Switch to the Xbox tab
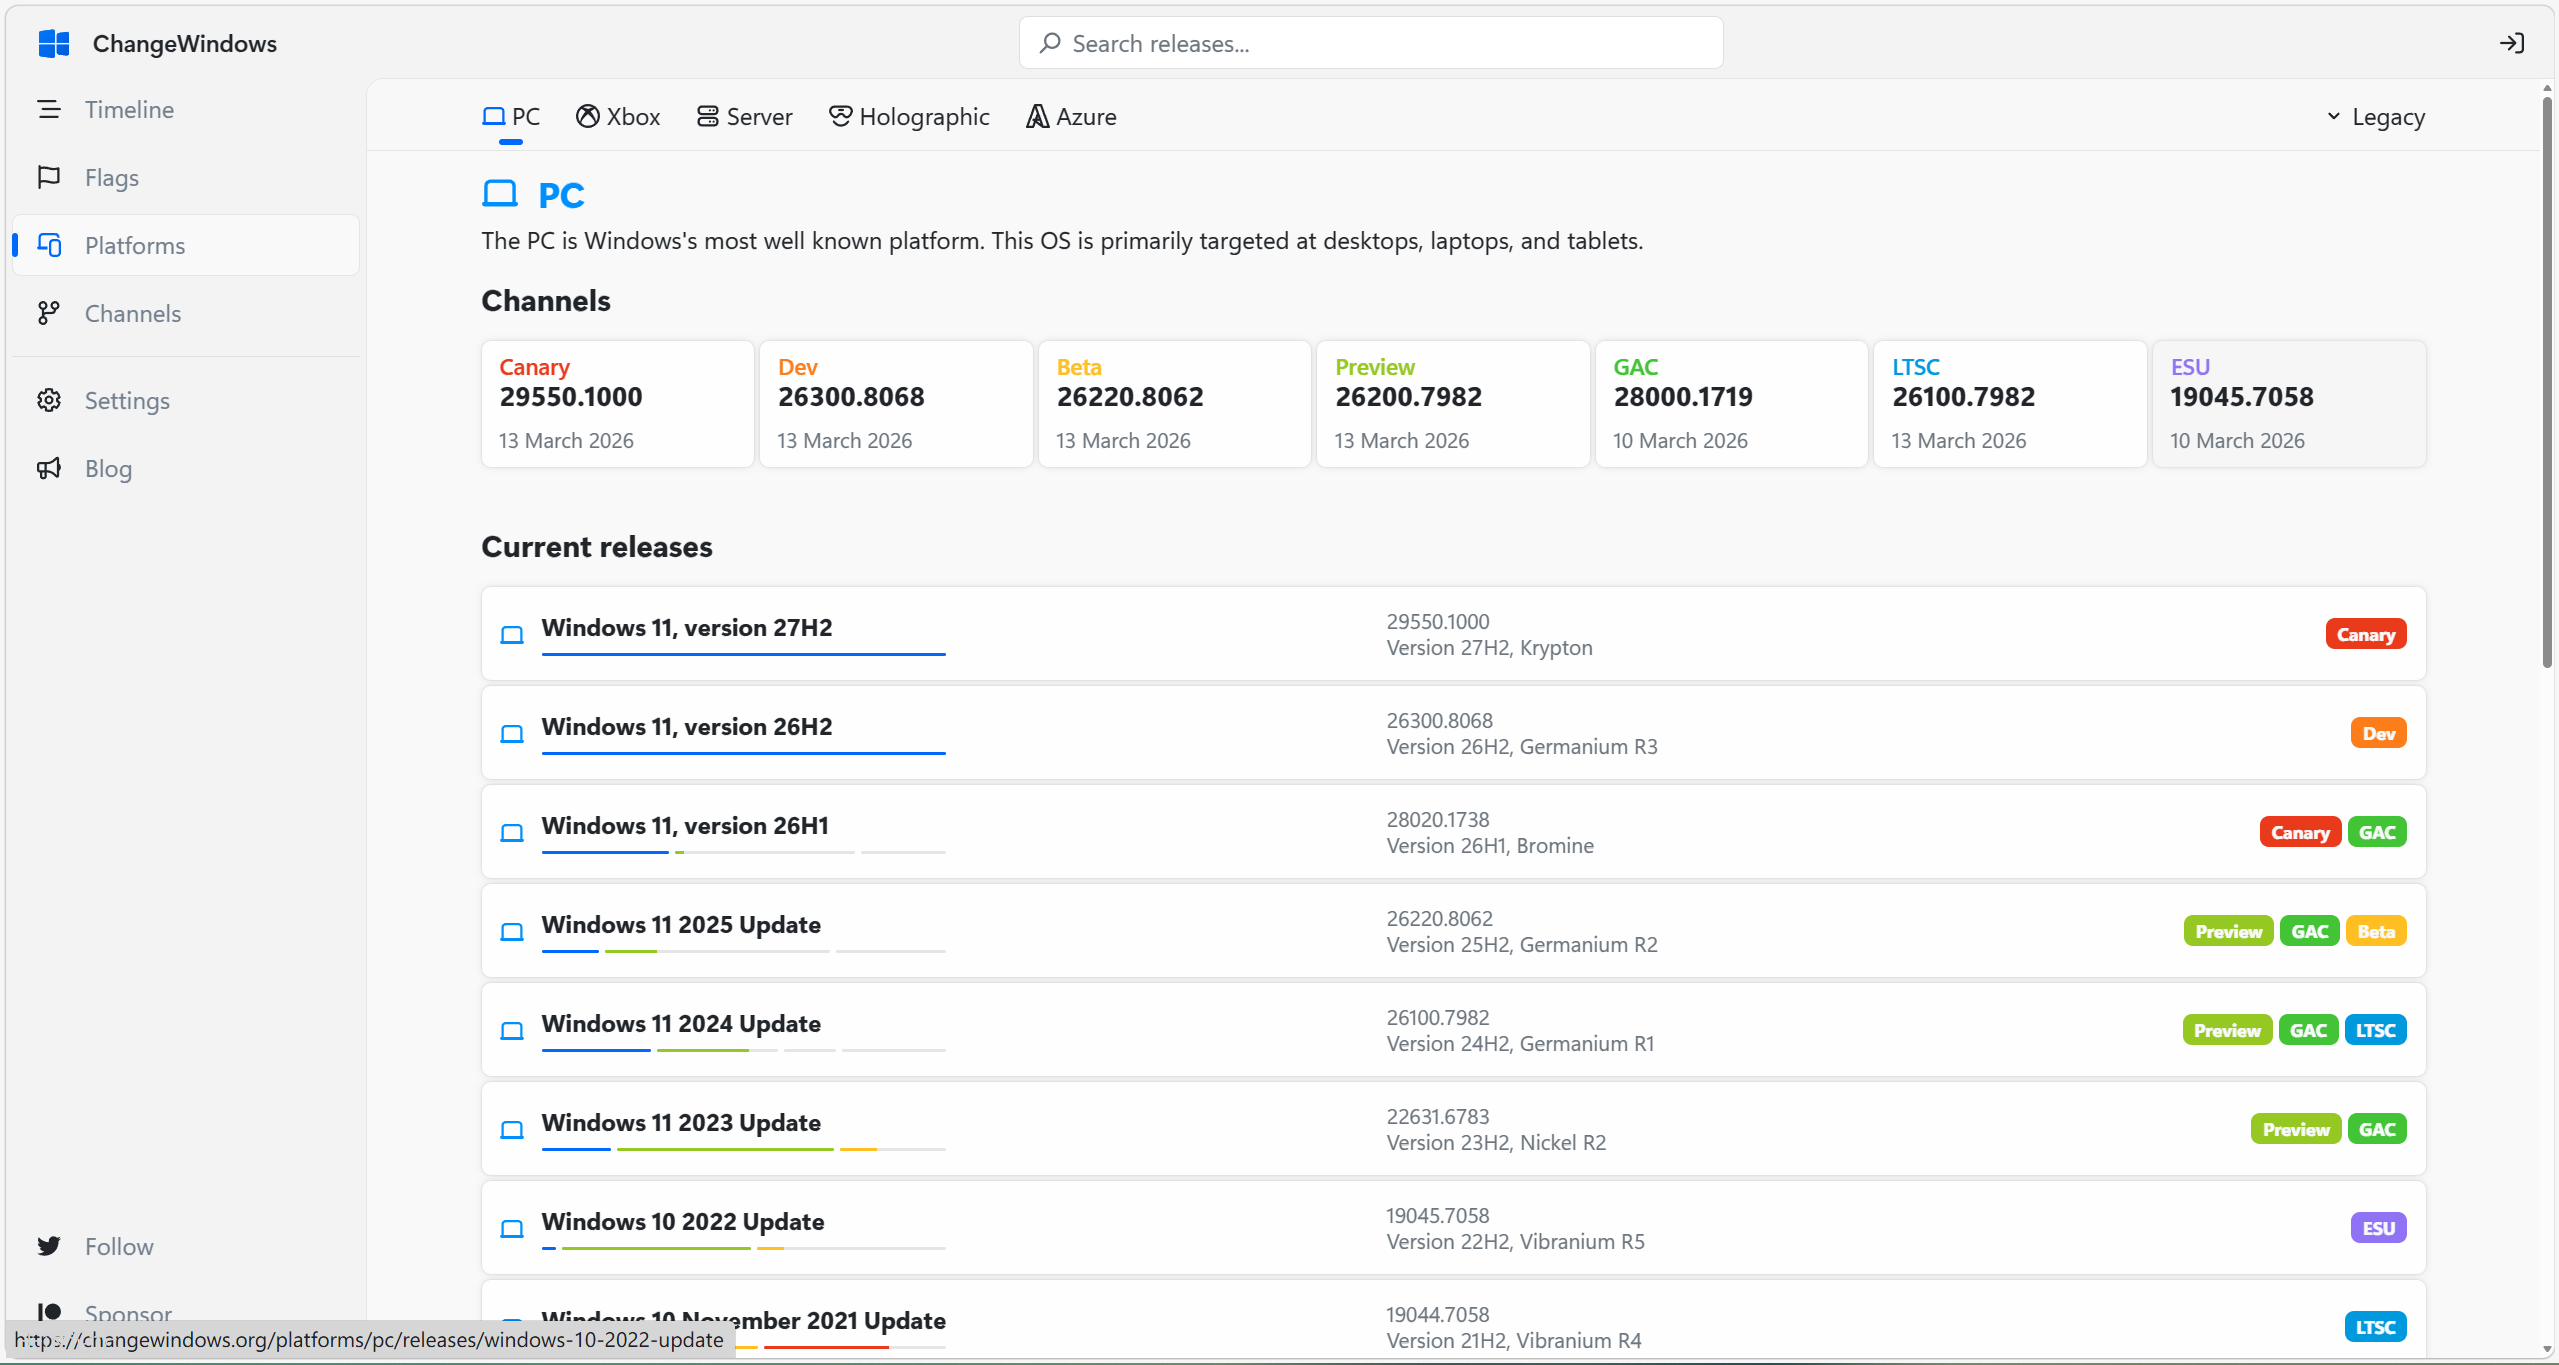Image resolution: width=2559 pixels, height=1365 pixels. coord(618,117)
